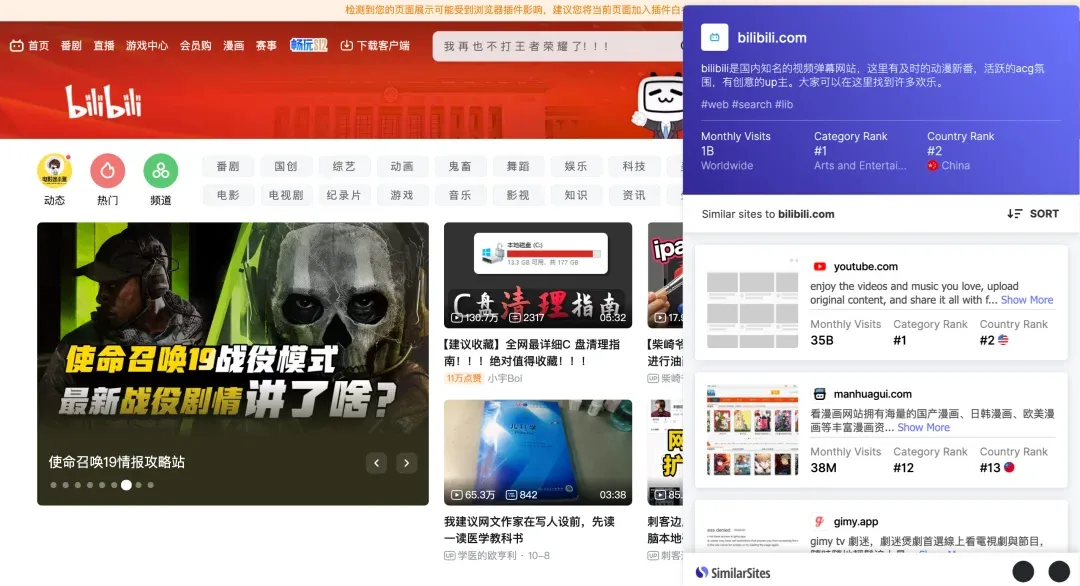Go to next carousel slide arrow
The image size is (1080, 586).
pyautogui.click(x=406, y=463)
